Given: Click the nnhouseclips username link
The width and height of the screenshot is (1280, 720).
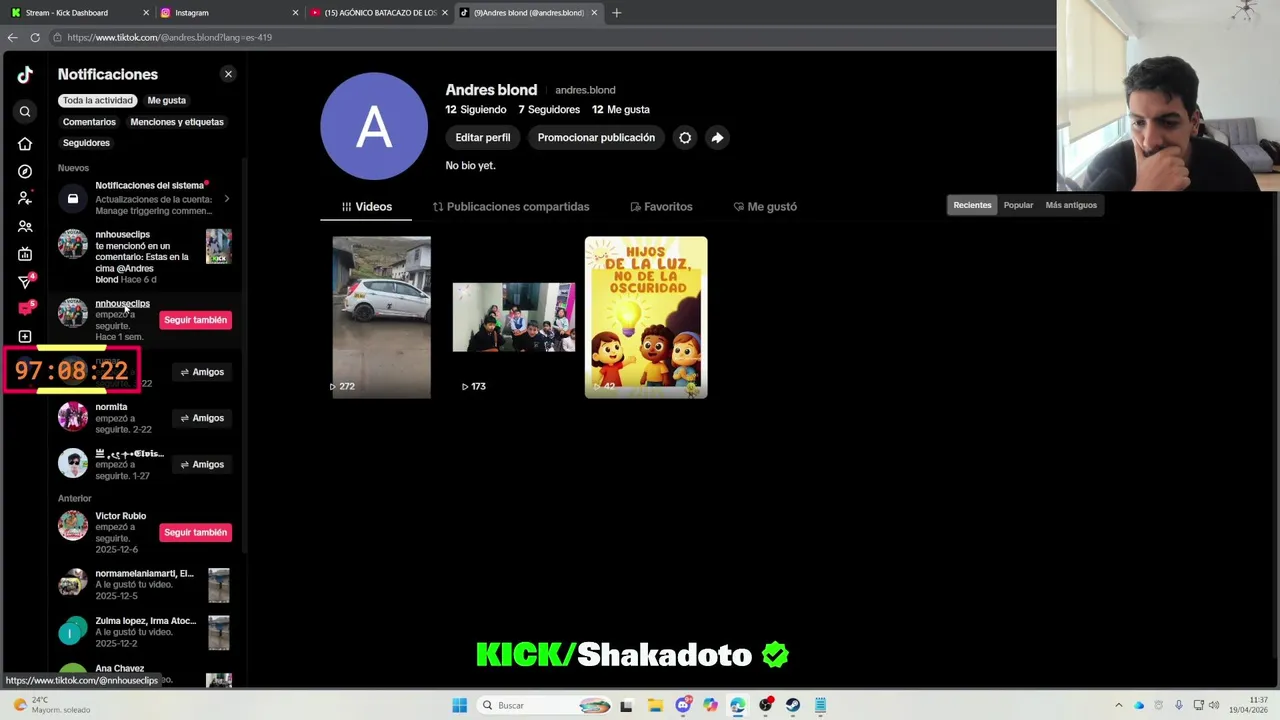Looking at the screenshot, I should pos(122,303).
